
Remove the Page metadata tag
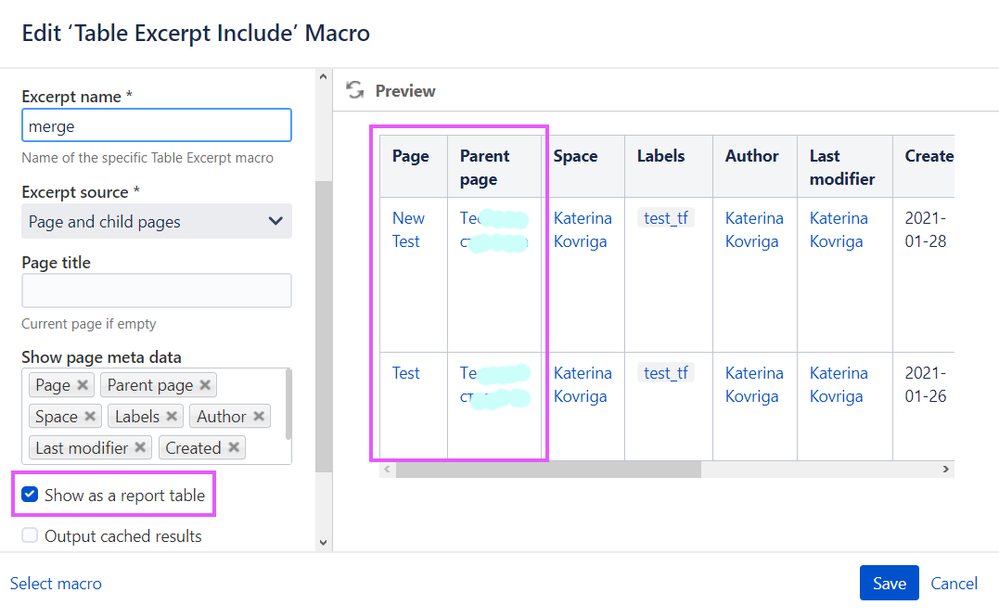click(83, 385)
